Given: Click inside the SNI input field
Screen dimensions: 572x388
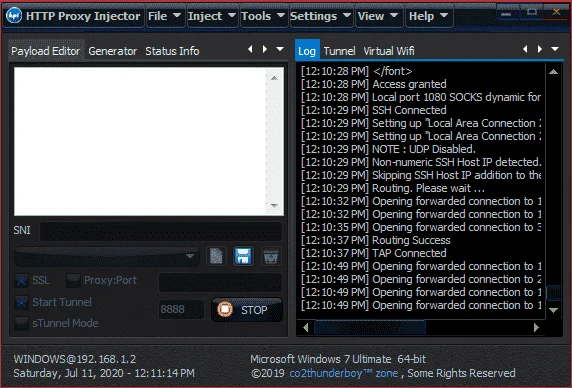Looking at the screenshot, I should (161, 231).
